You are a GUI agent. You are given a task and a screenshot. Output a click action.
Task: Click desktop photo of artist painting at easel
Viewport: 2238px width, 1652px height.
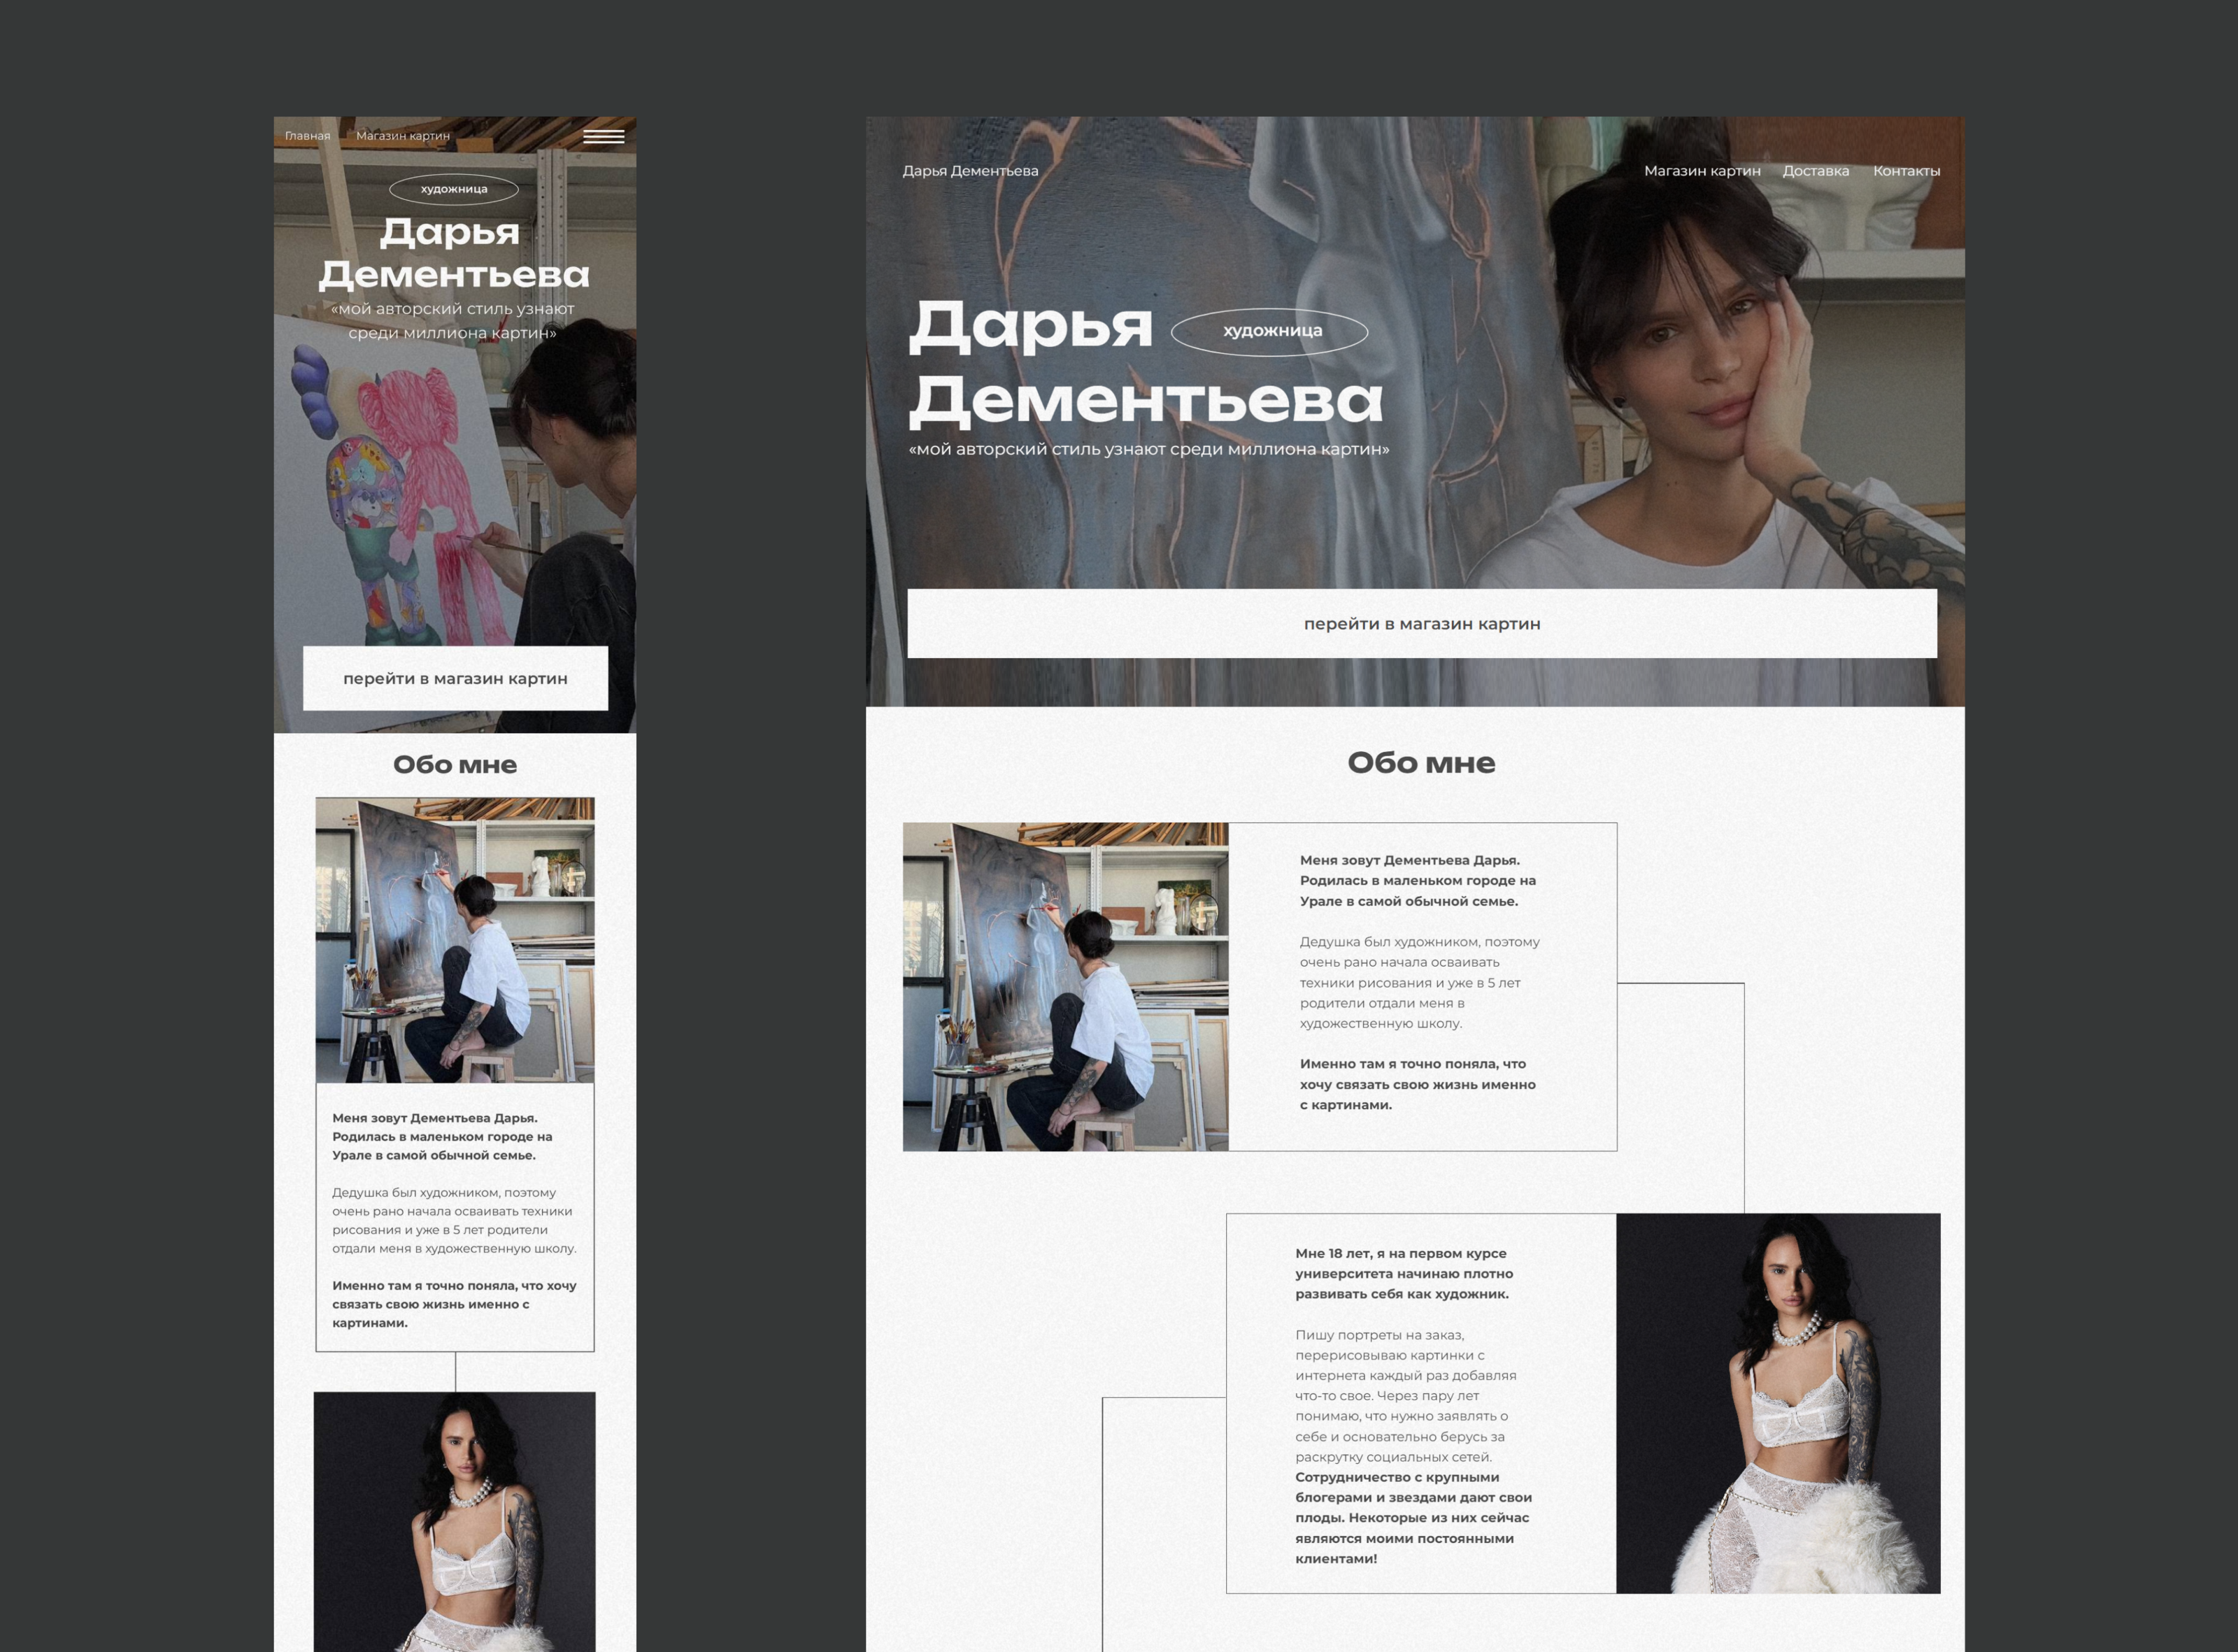tap(1065, 987)
